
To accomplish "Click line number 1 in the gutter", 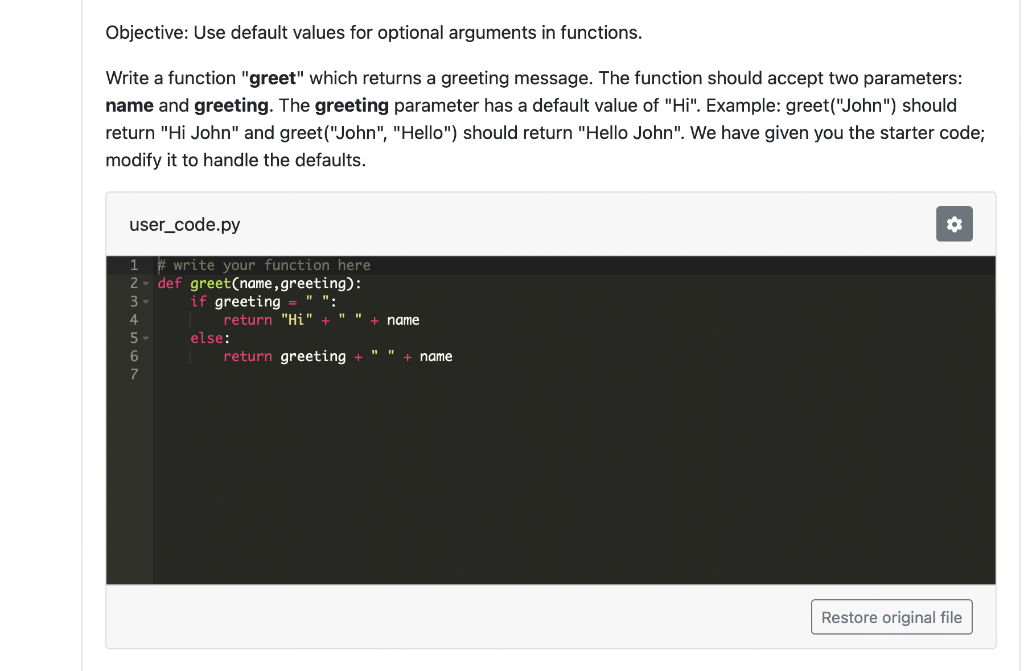I will tap(133, 265).
